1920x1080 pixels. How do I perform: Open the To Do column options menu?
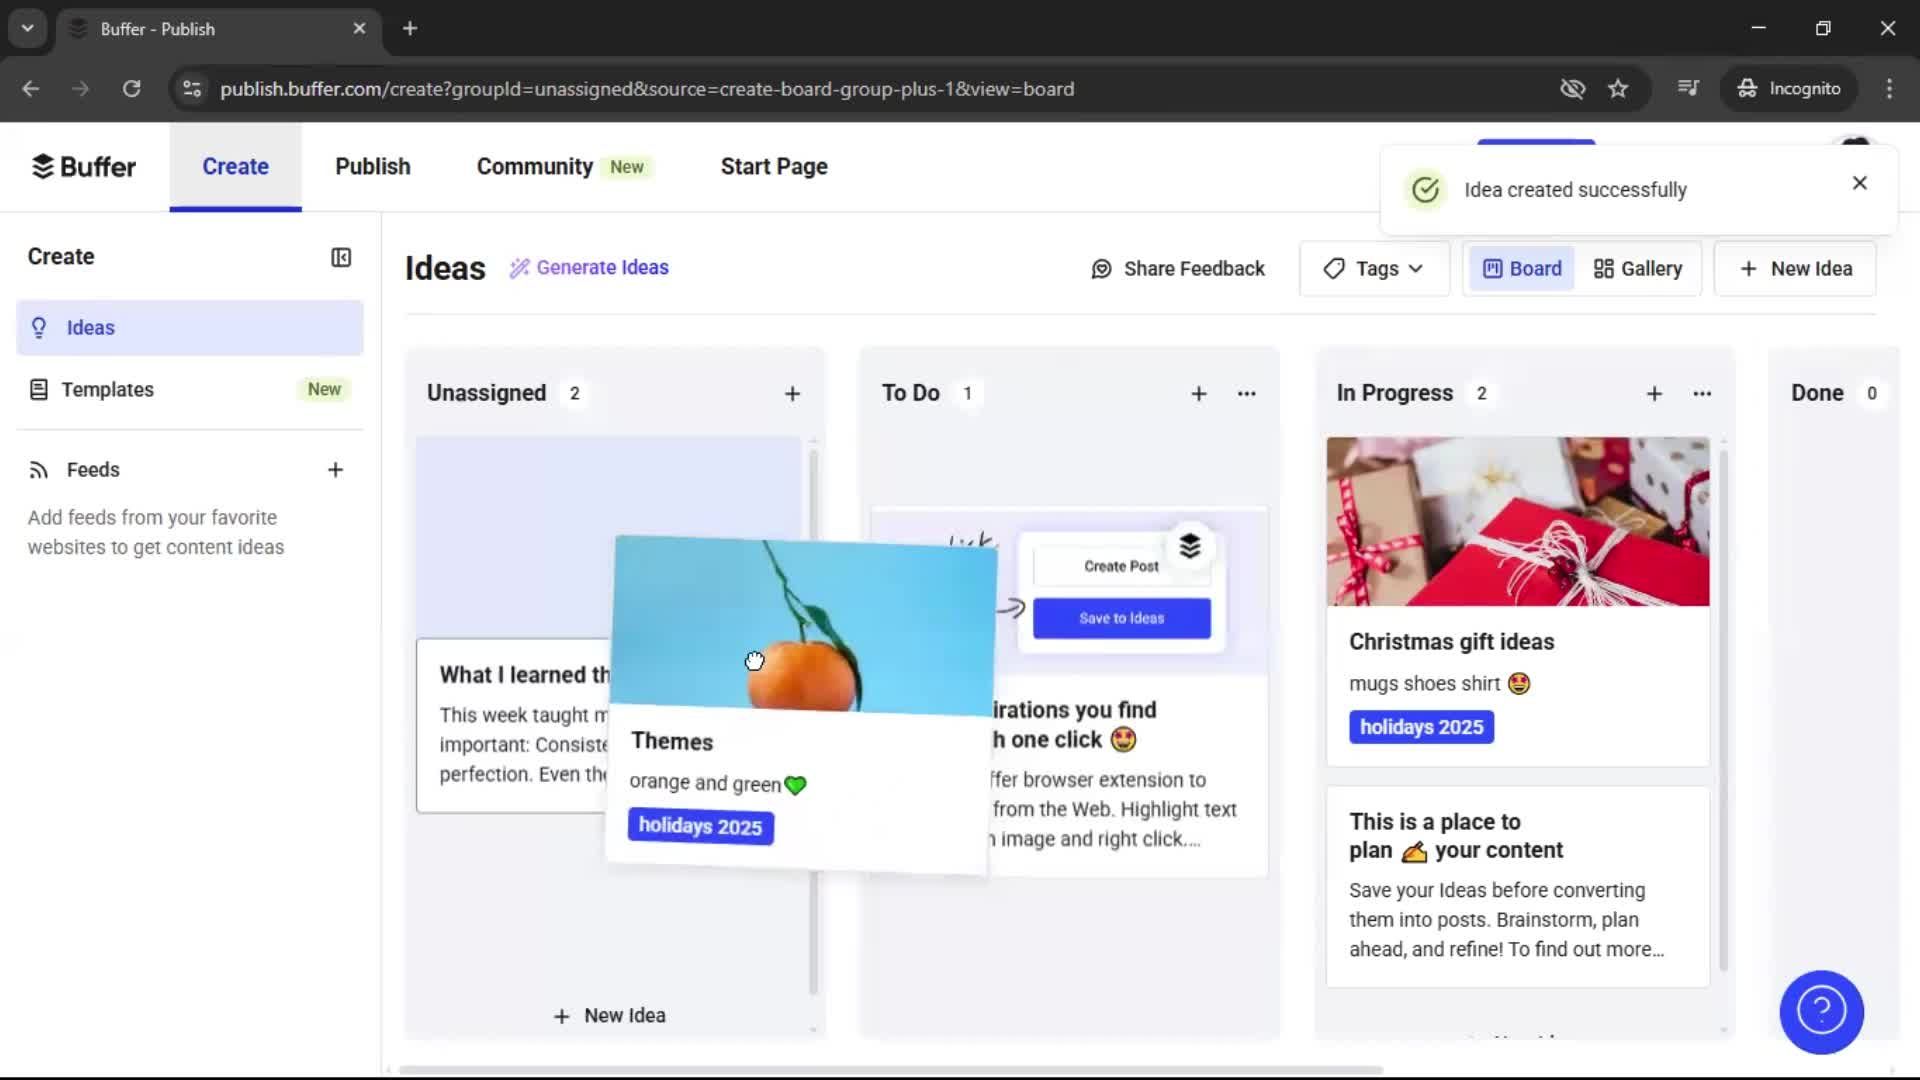point(1246,393)
